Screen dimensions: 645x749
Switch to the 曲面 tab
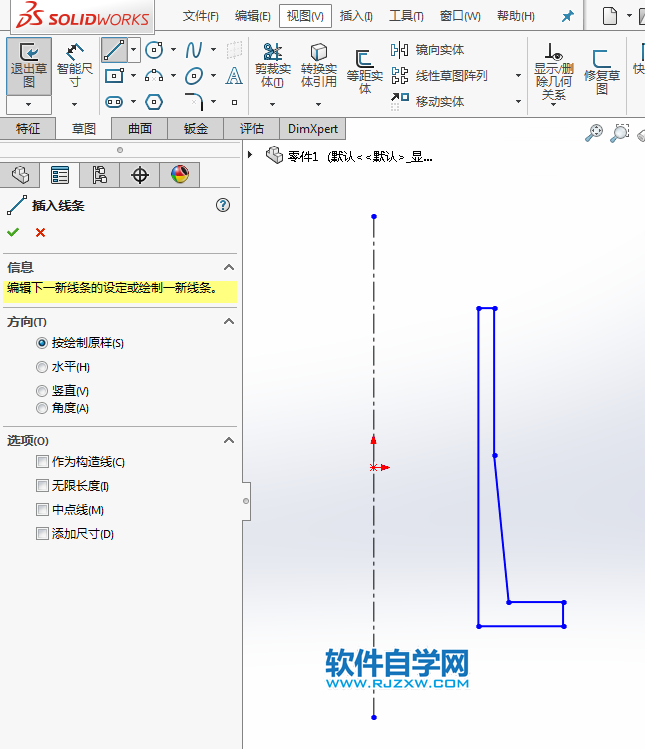(140, 128)
